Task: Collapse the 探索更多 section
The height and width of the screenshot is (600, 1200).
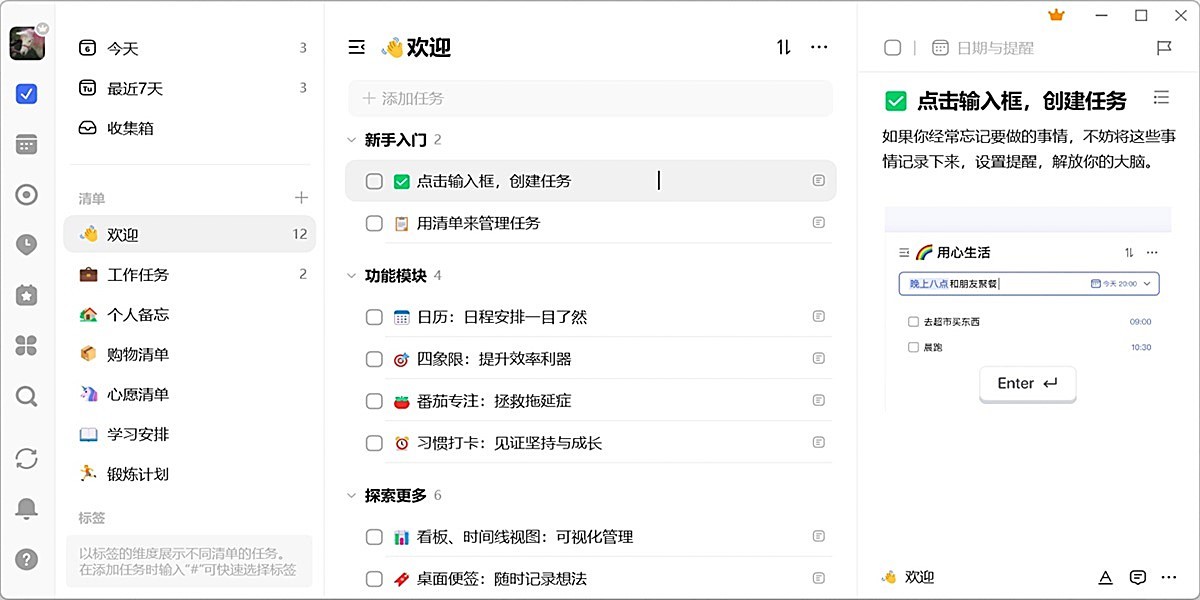Action: (x=351, y=494)
